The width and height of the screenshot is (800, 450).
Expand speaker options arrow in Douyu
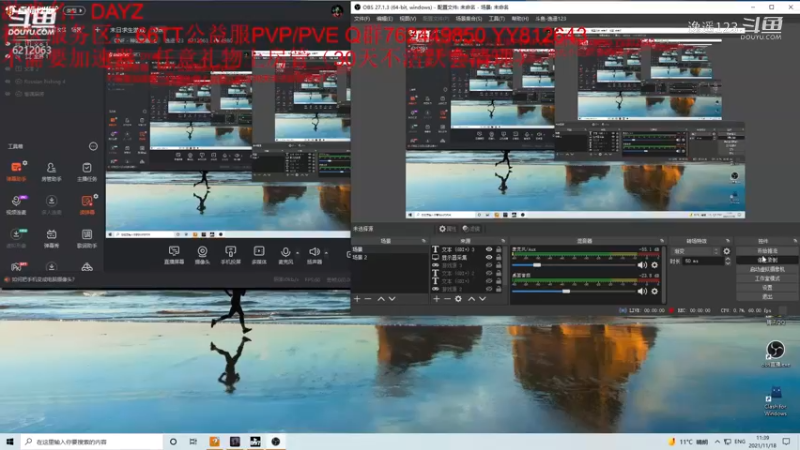(x=326, y=253)
